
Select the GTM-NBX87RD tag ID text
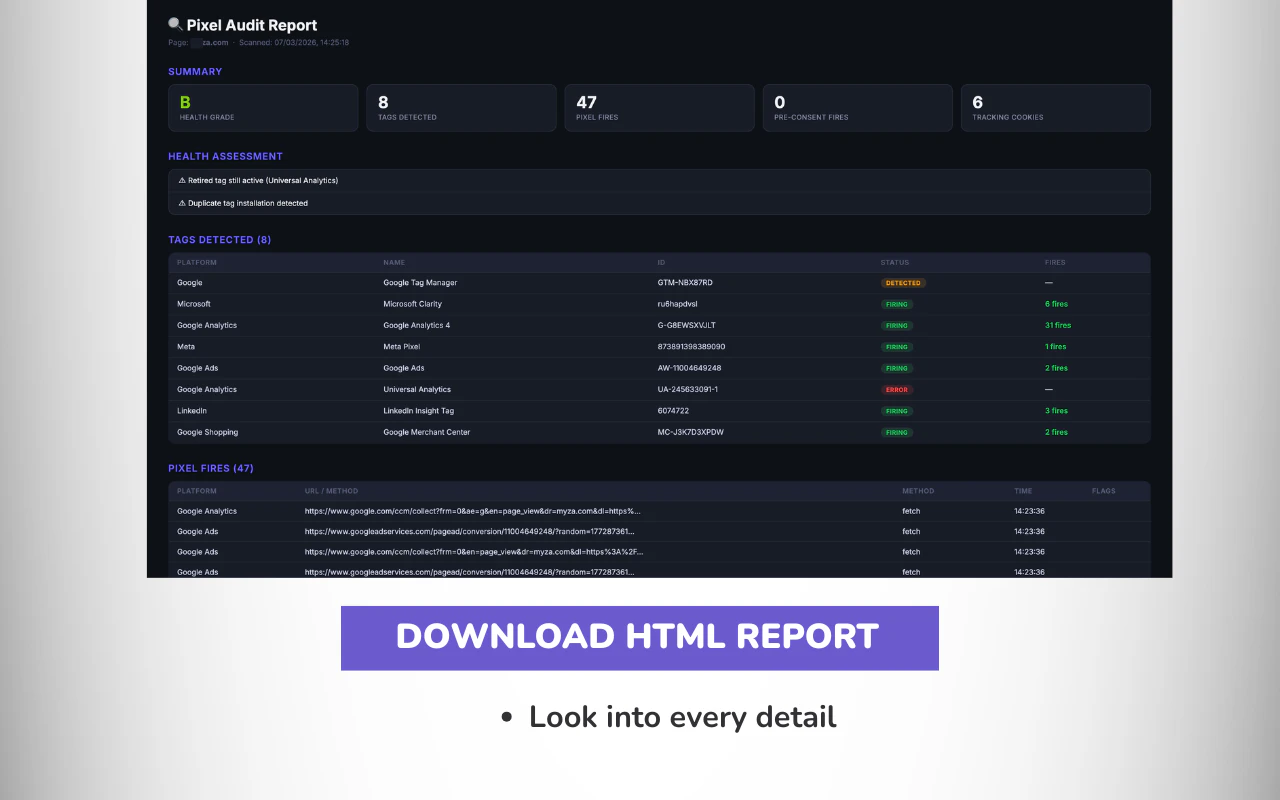click(x=686, y=283)
